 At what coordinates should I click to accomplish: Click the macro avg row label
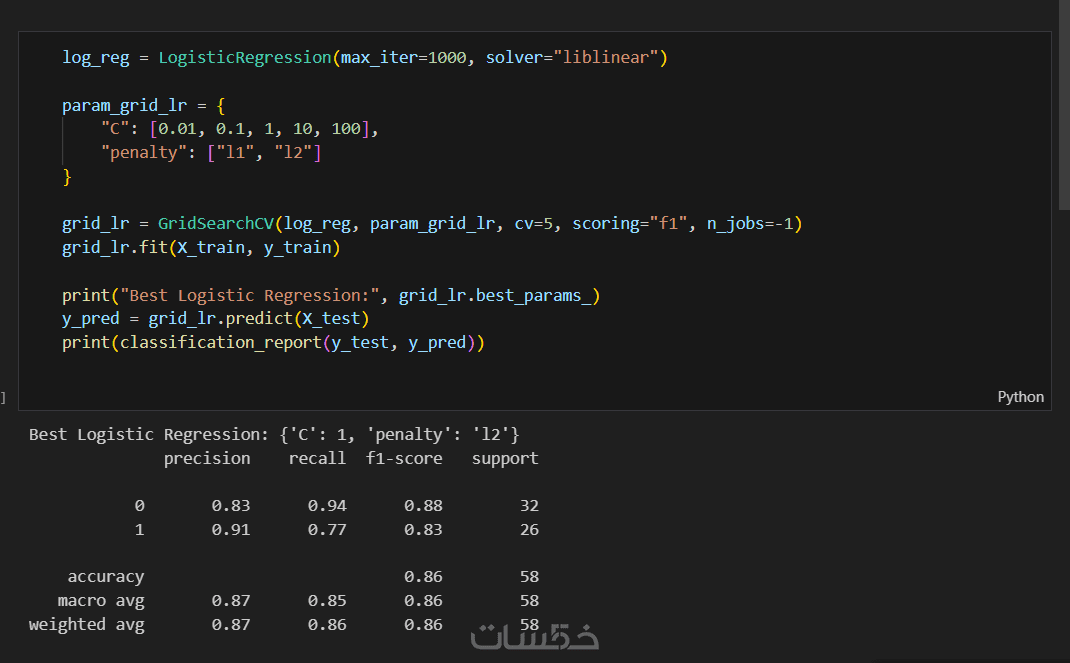(x=101, y=600)
